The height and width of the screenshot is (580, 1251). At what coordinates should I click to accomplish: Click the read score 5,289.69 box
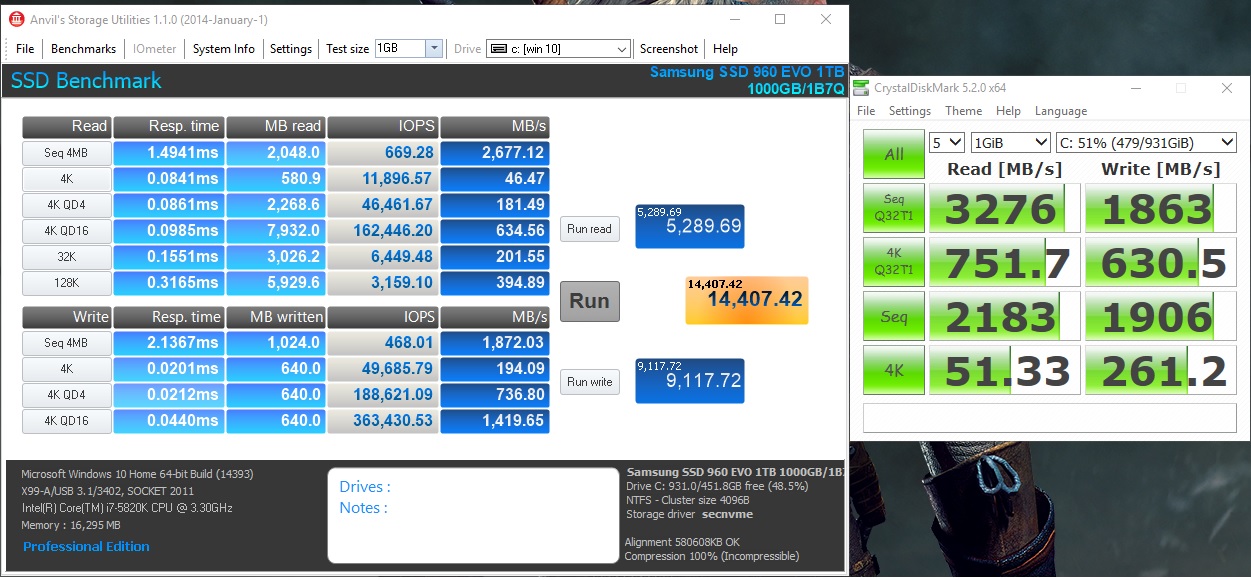pyautogui.click(x=690, y=227)
